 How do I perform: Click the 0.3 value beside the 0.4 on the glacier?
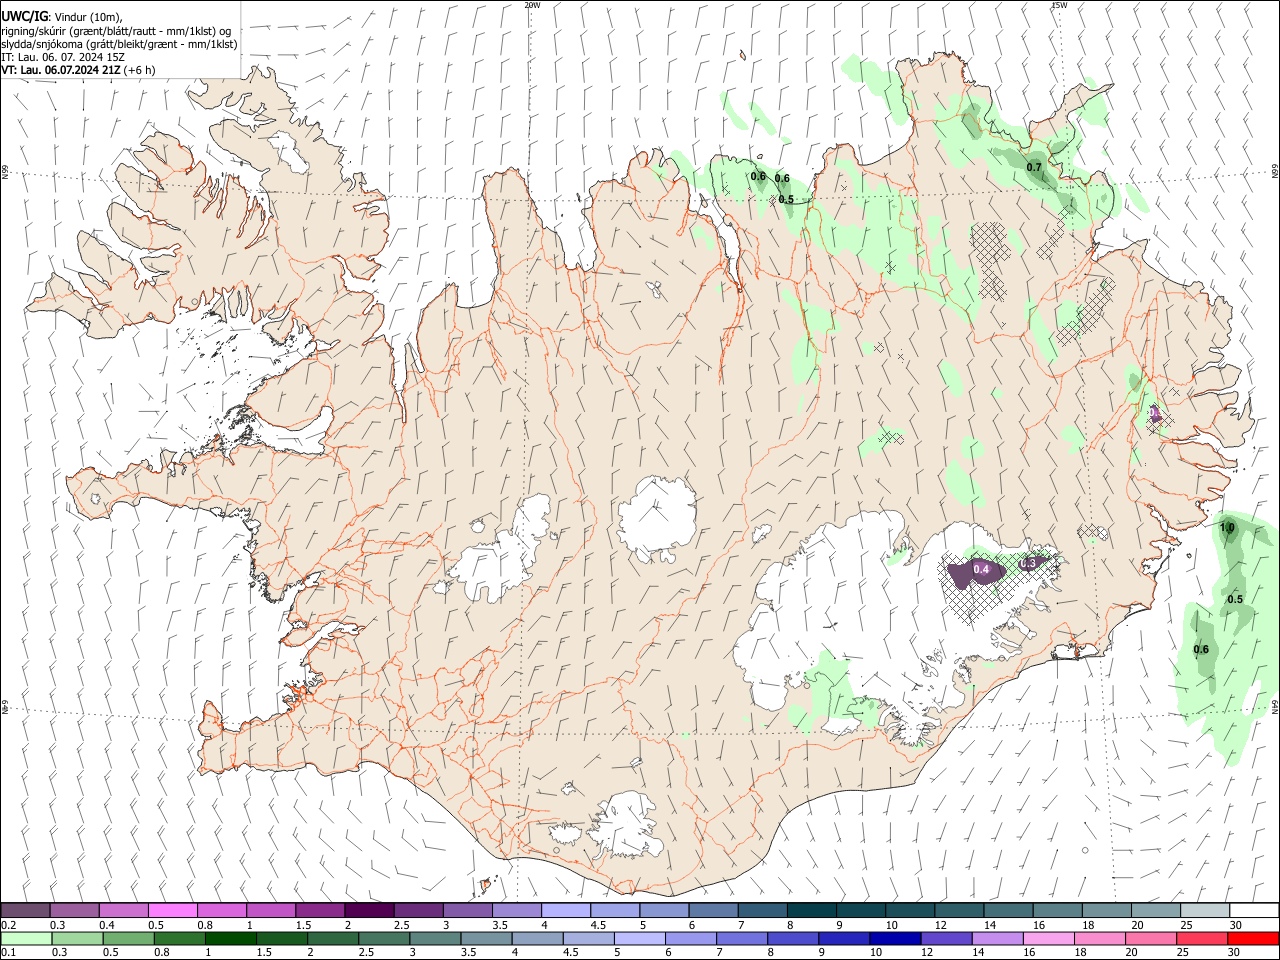[1028, 564]
